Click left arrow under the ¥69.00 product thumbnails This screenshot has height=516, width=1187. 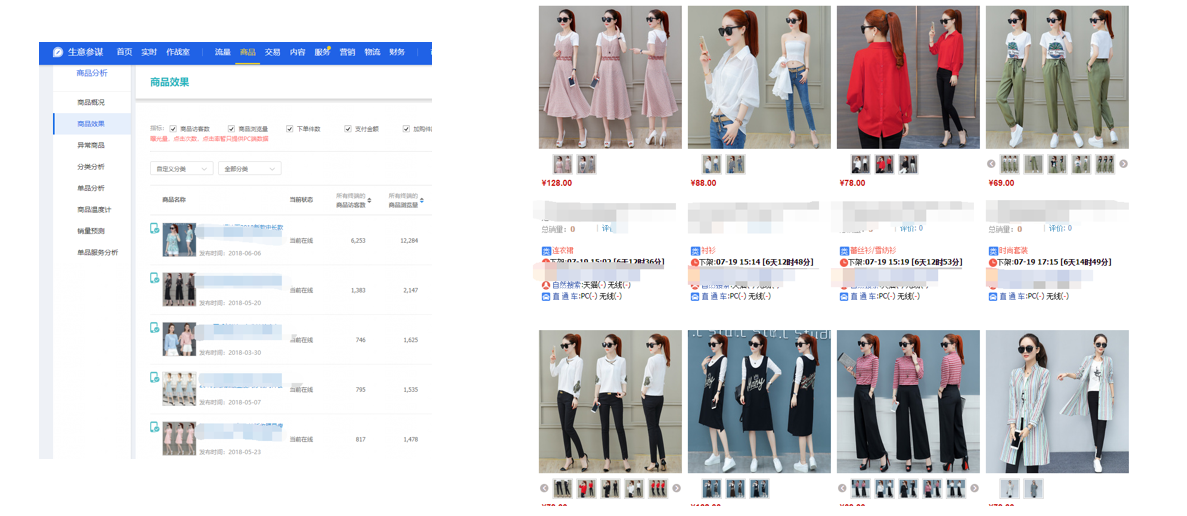tap(992, 164)
